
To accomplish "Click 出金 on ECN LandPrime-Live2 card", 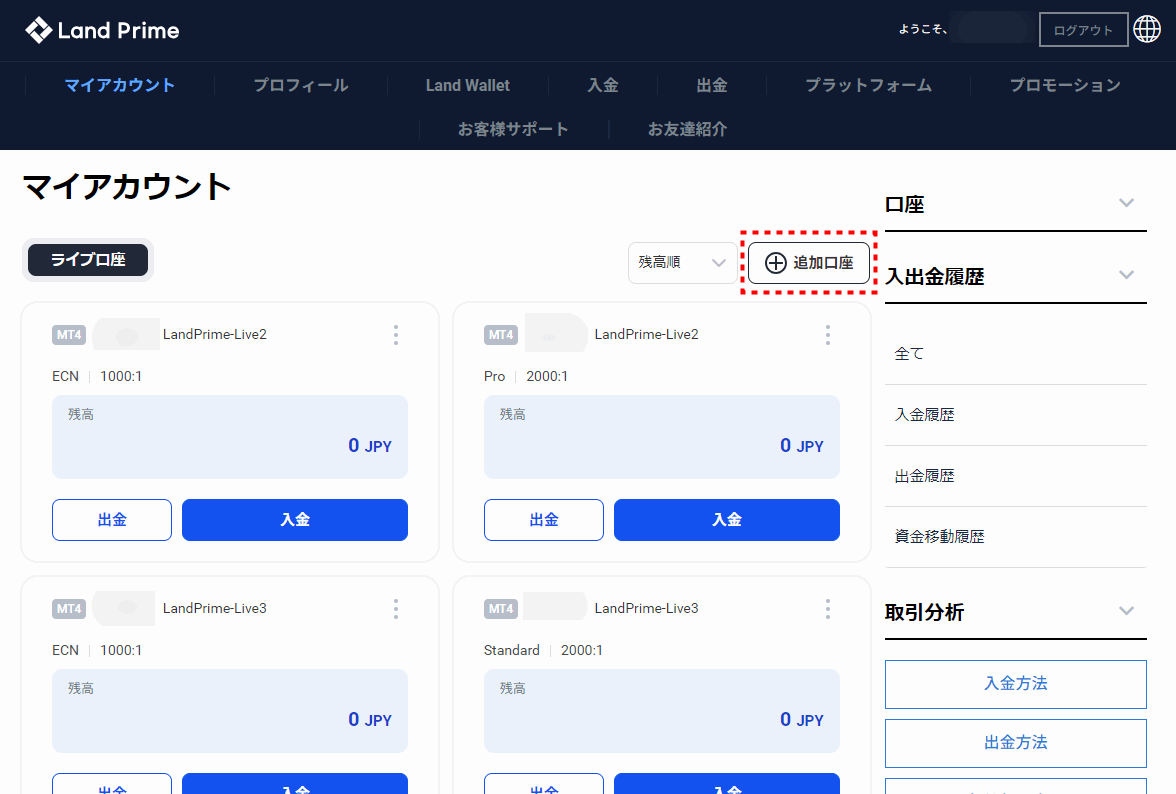I will [x=112, y=520].
